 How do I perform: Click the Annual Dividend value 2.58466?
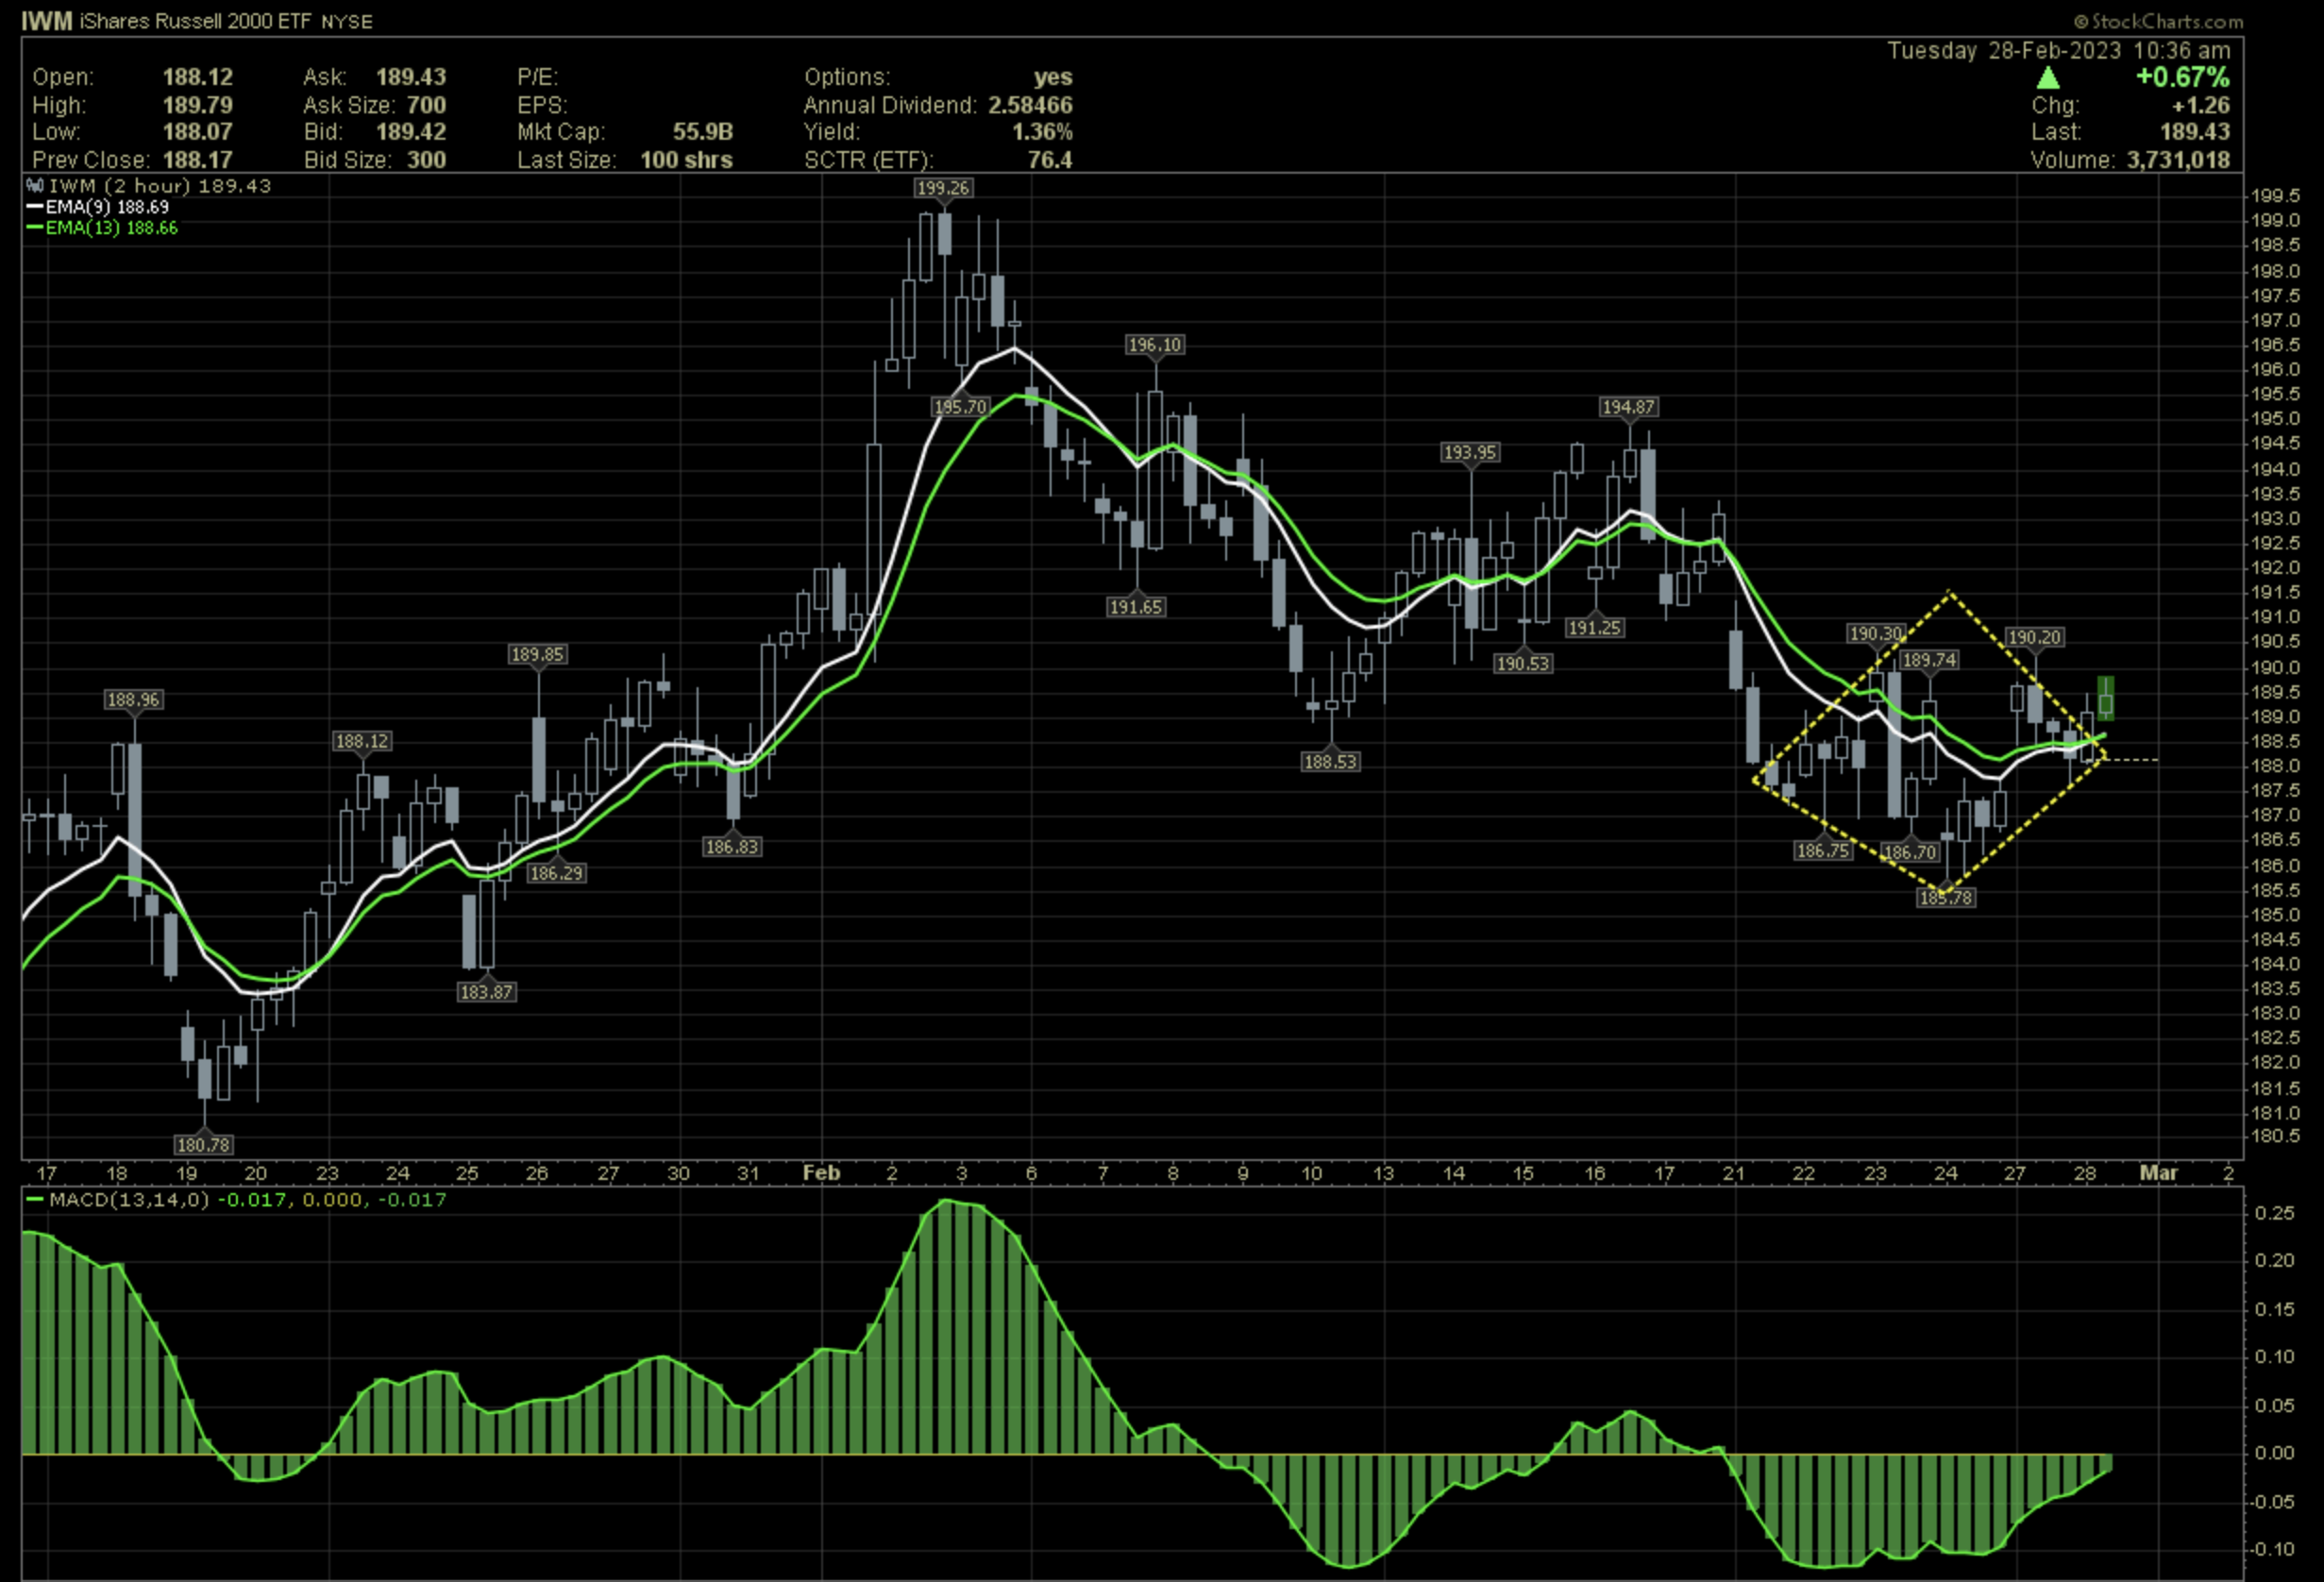(x=1030, y=105)
